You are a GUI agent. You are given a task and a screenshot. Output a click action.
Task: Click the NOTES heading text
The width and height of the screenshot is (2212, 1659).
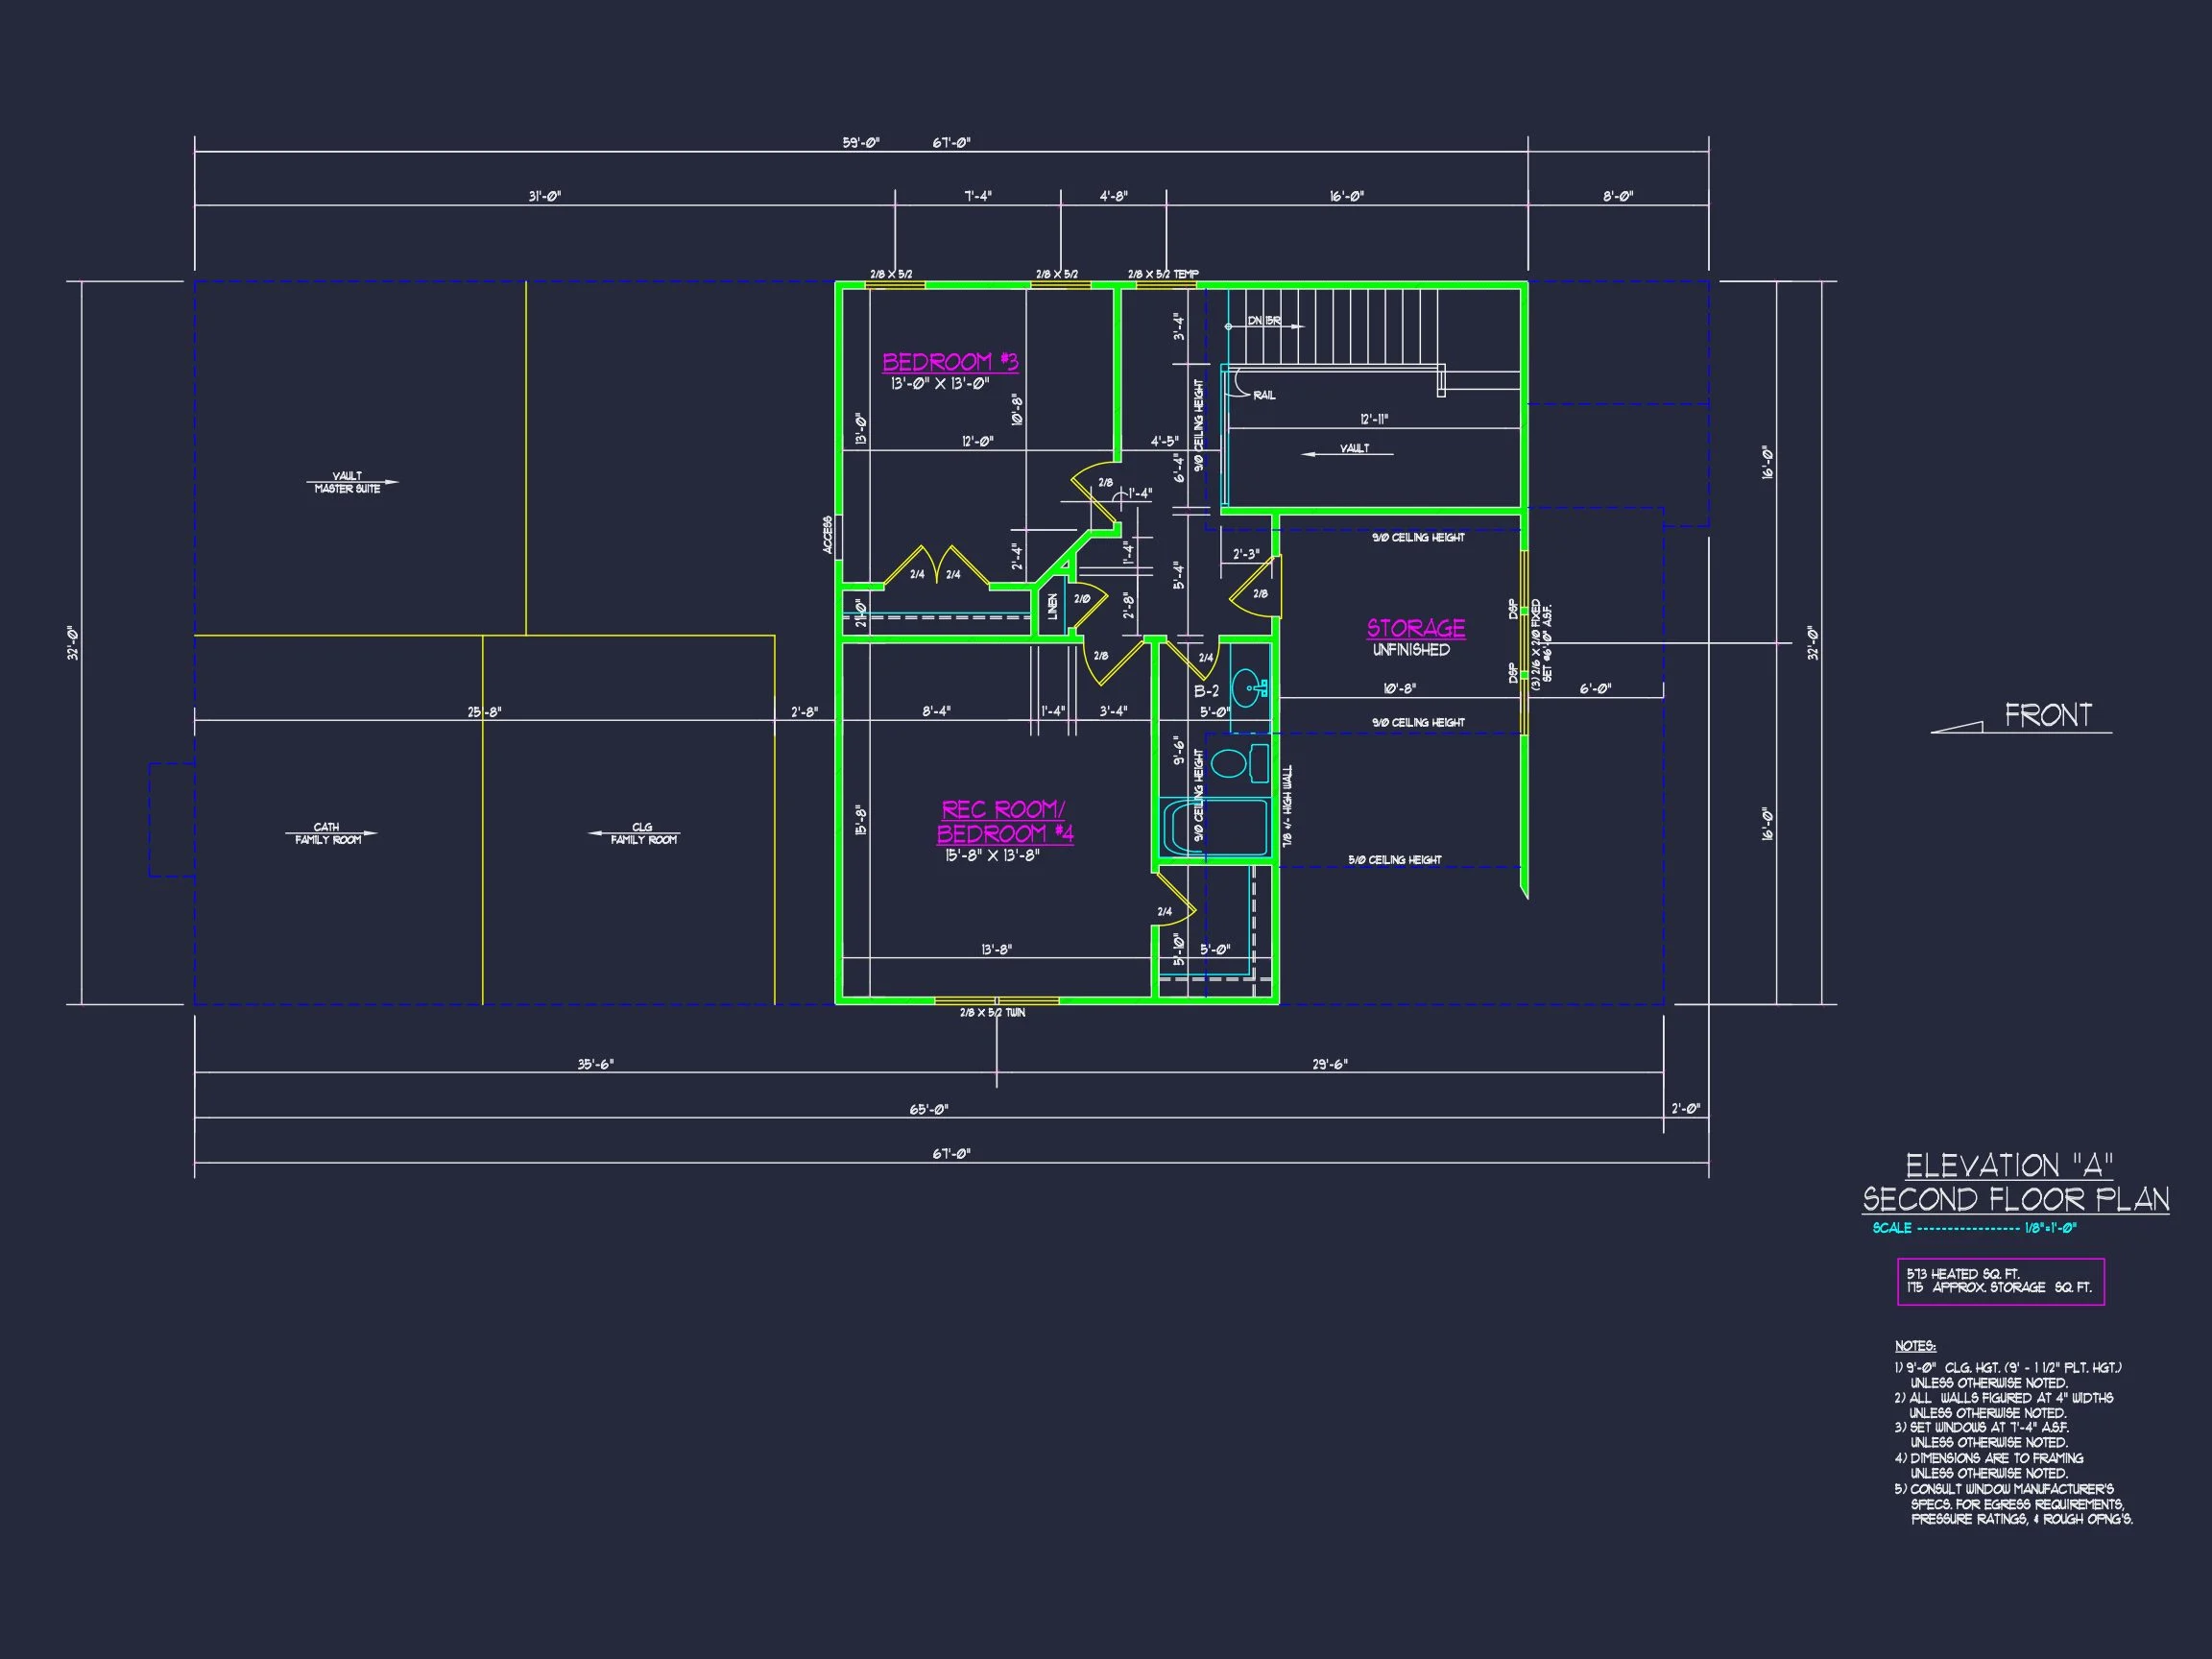pos(1915,1346)
